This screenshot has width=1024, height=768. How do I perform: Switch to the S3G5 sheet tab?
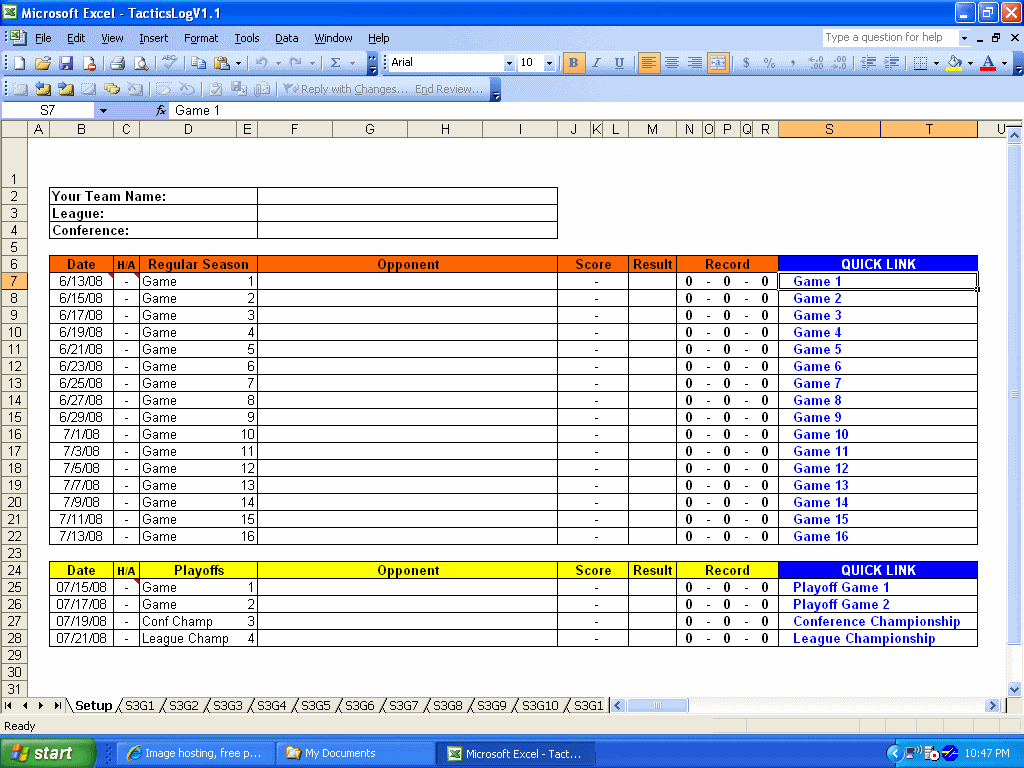315,706
